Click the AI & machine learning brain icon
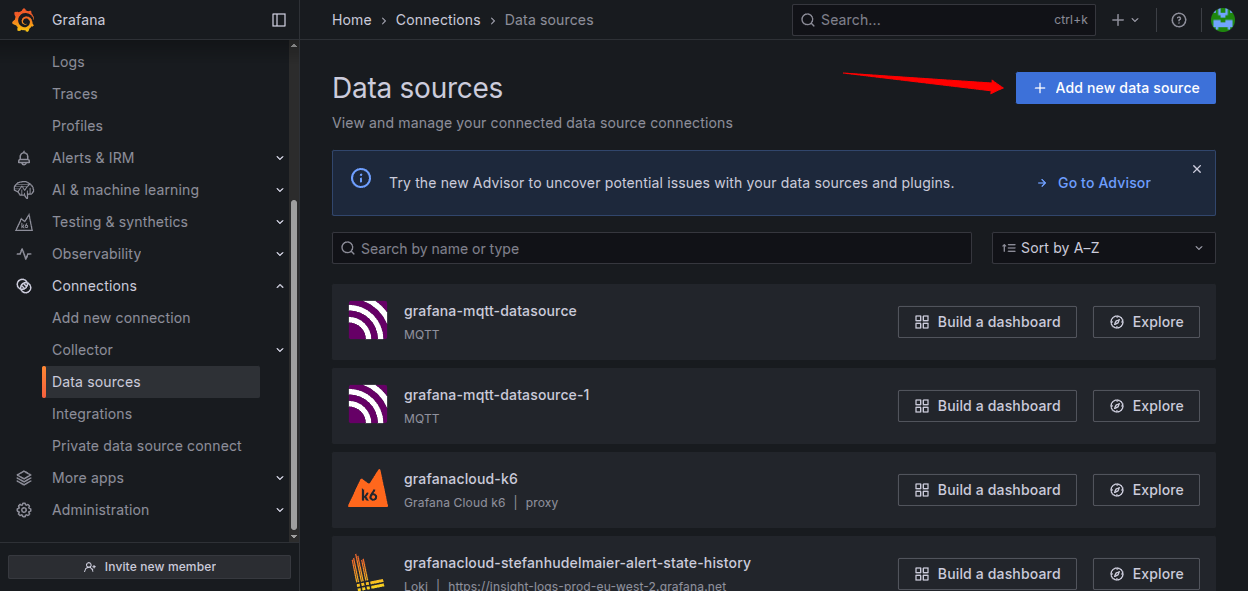 click(x=24, y=190)
